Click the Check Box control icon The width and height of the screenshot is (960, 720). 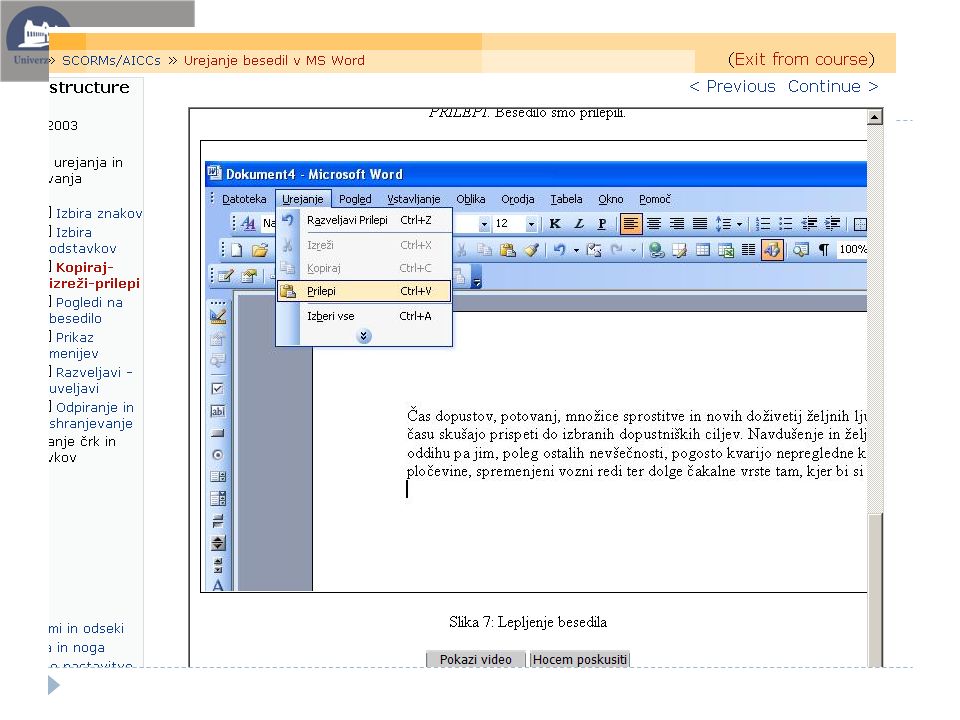point(217,388)
